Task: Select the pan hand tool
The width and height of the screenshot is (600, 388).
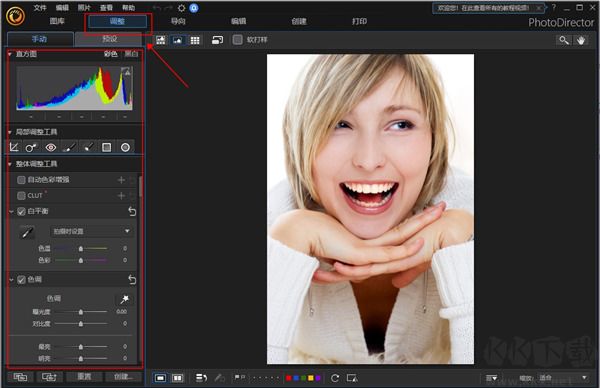Action: [x=581, y=40]
